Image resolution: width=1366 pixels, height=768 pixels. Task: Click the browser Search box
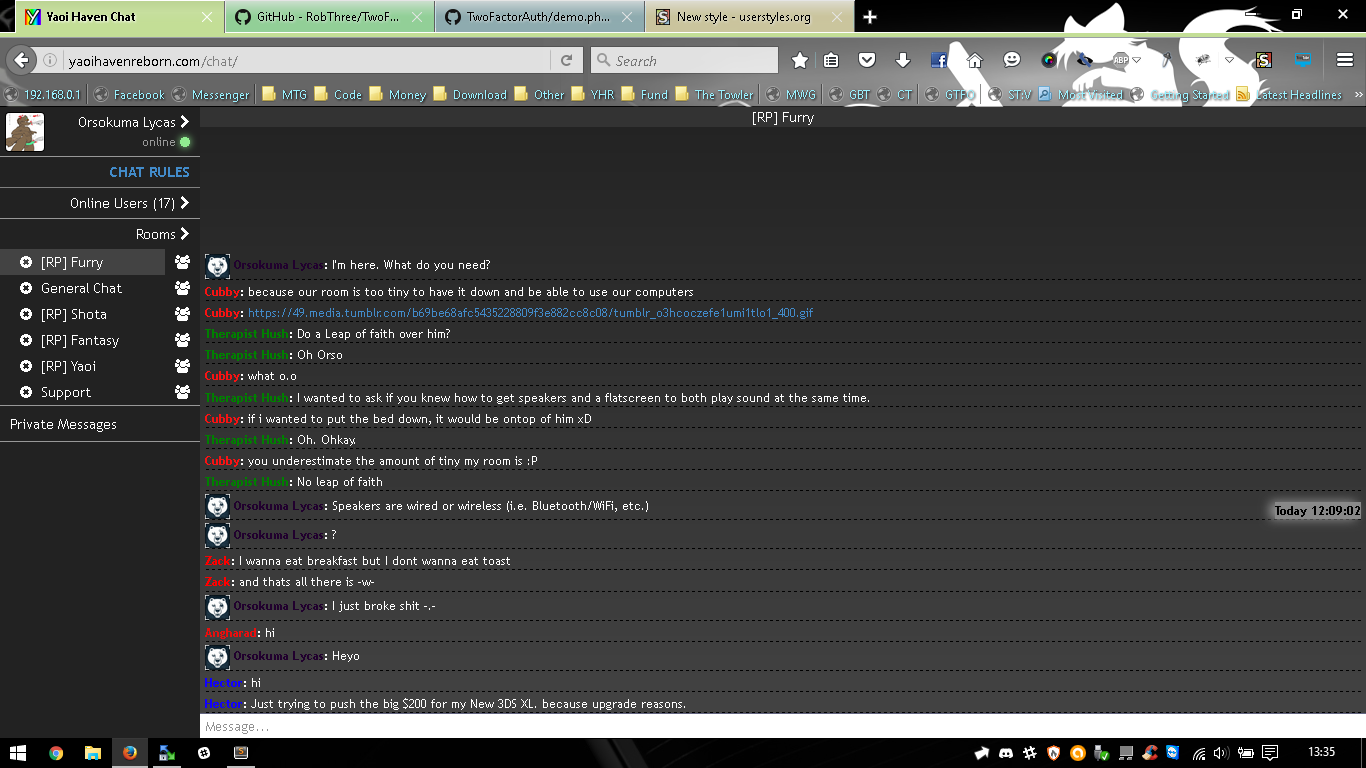684,60
